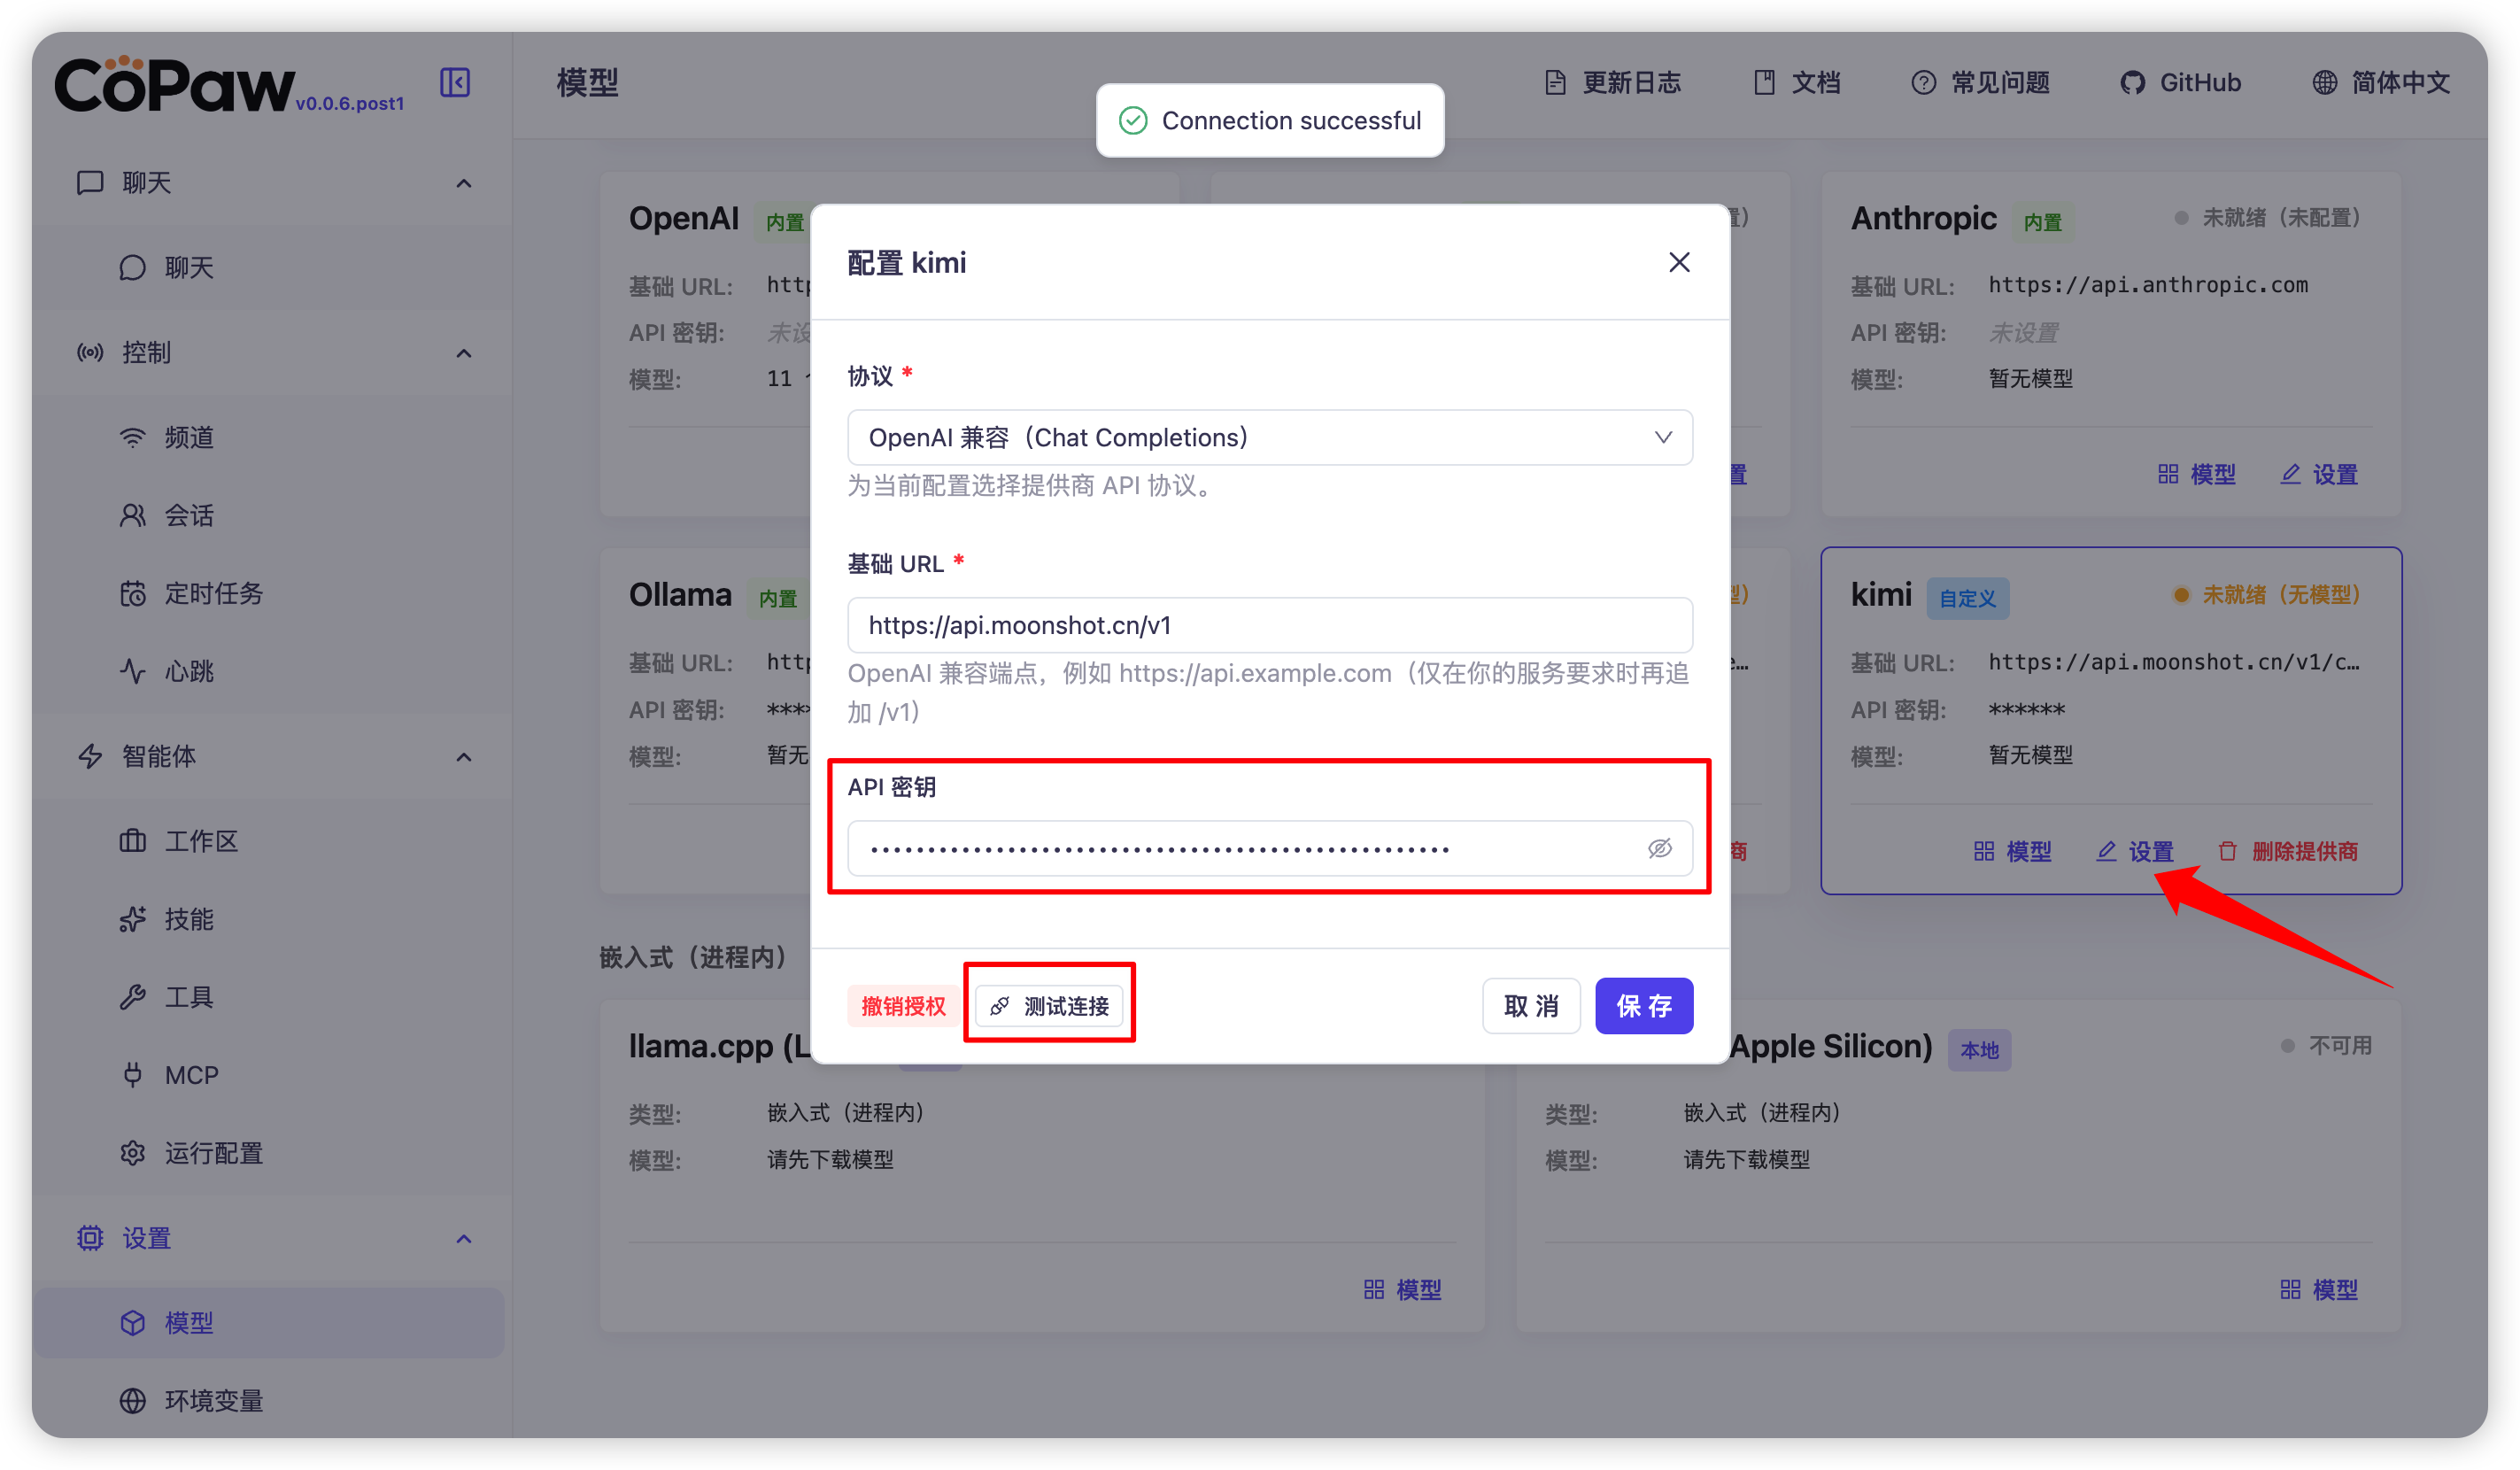This screenshot has width=2520, height=1470.
Task: Collapse the 聊天 sidebar section
Action: click(463, 183)
